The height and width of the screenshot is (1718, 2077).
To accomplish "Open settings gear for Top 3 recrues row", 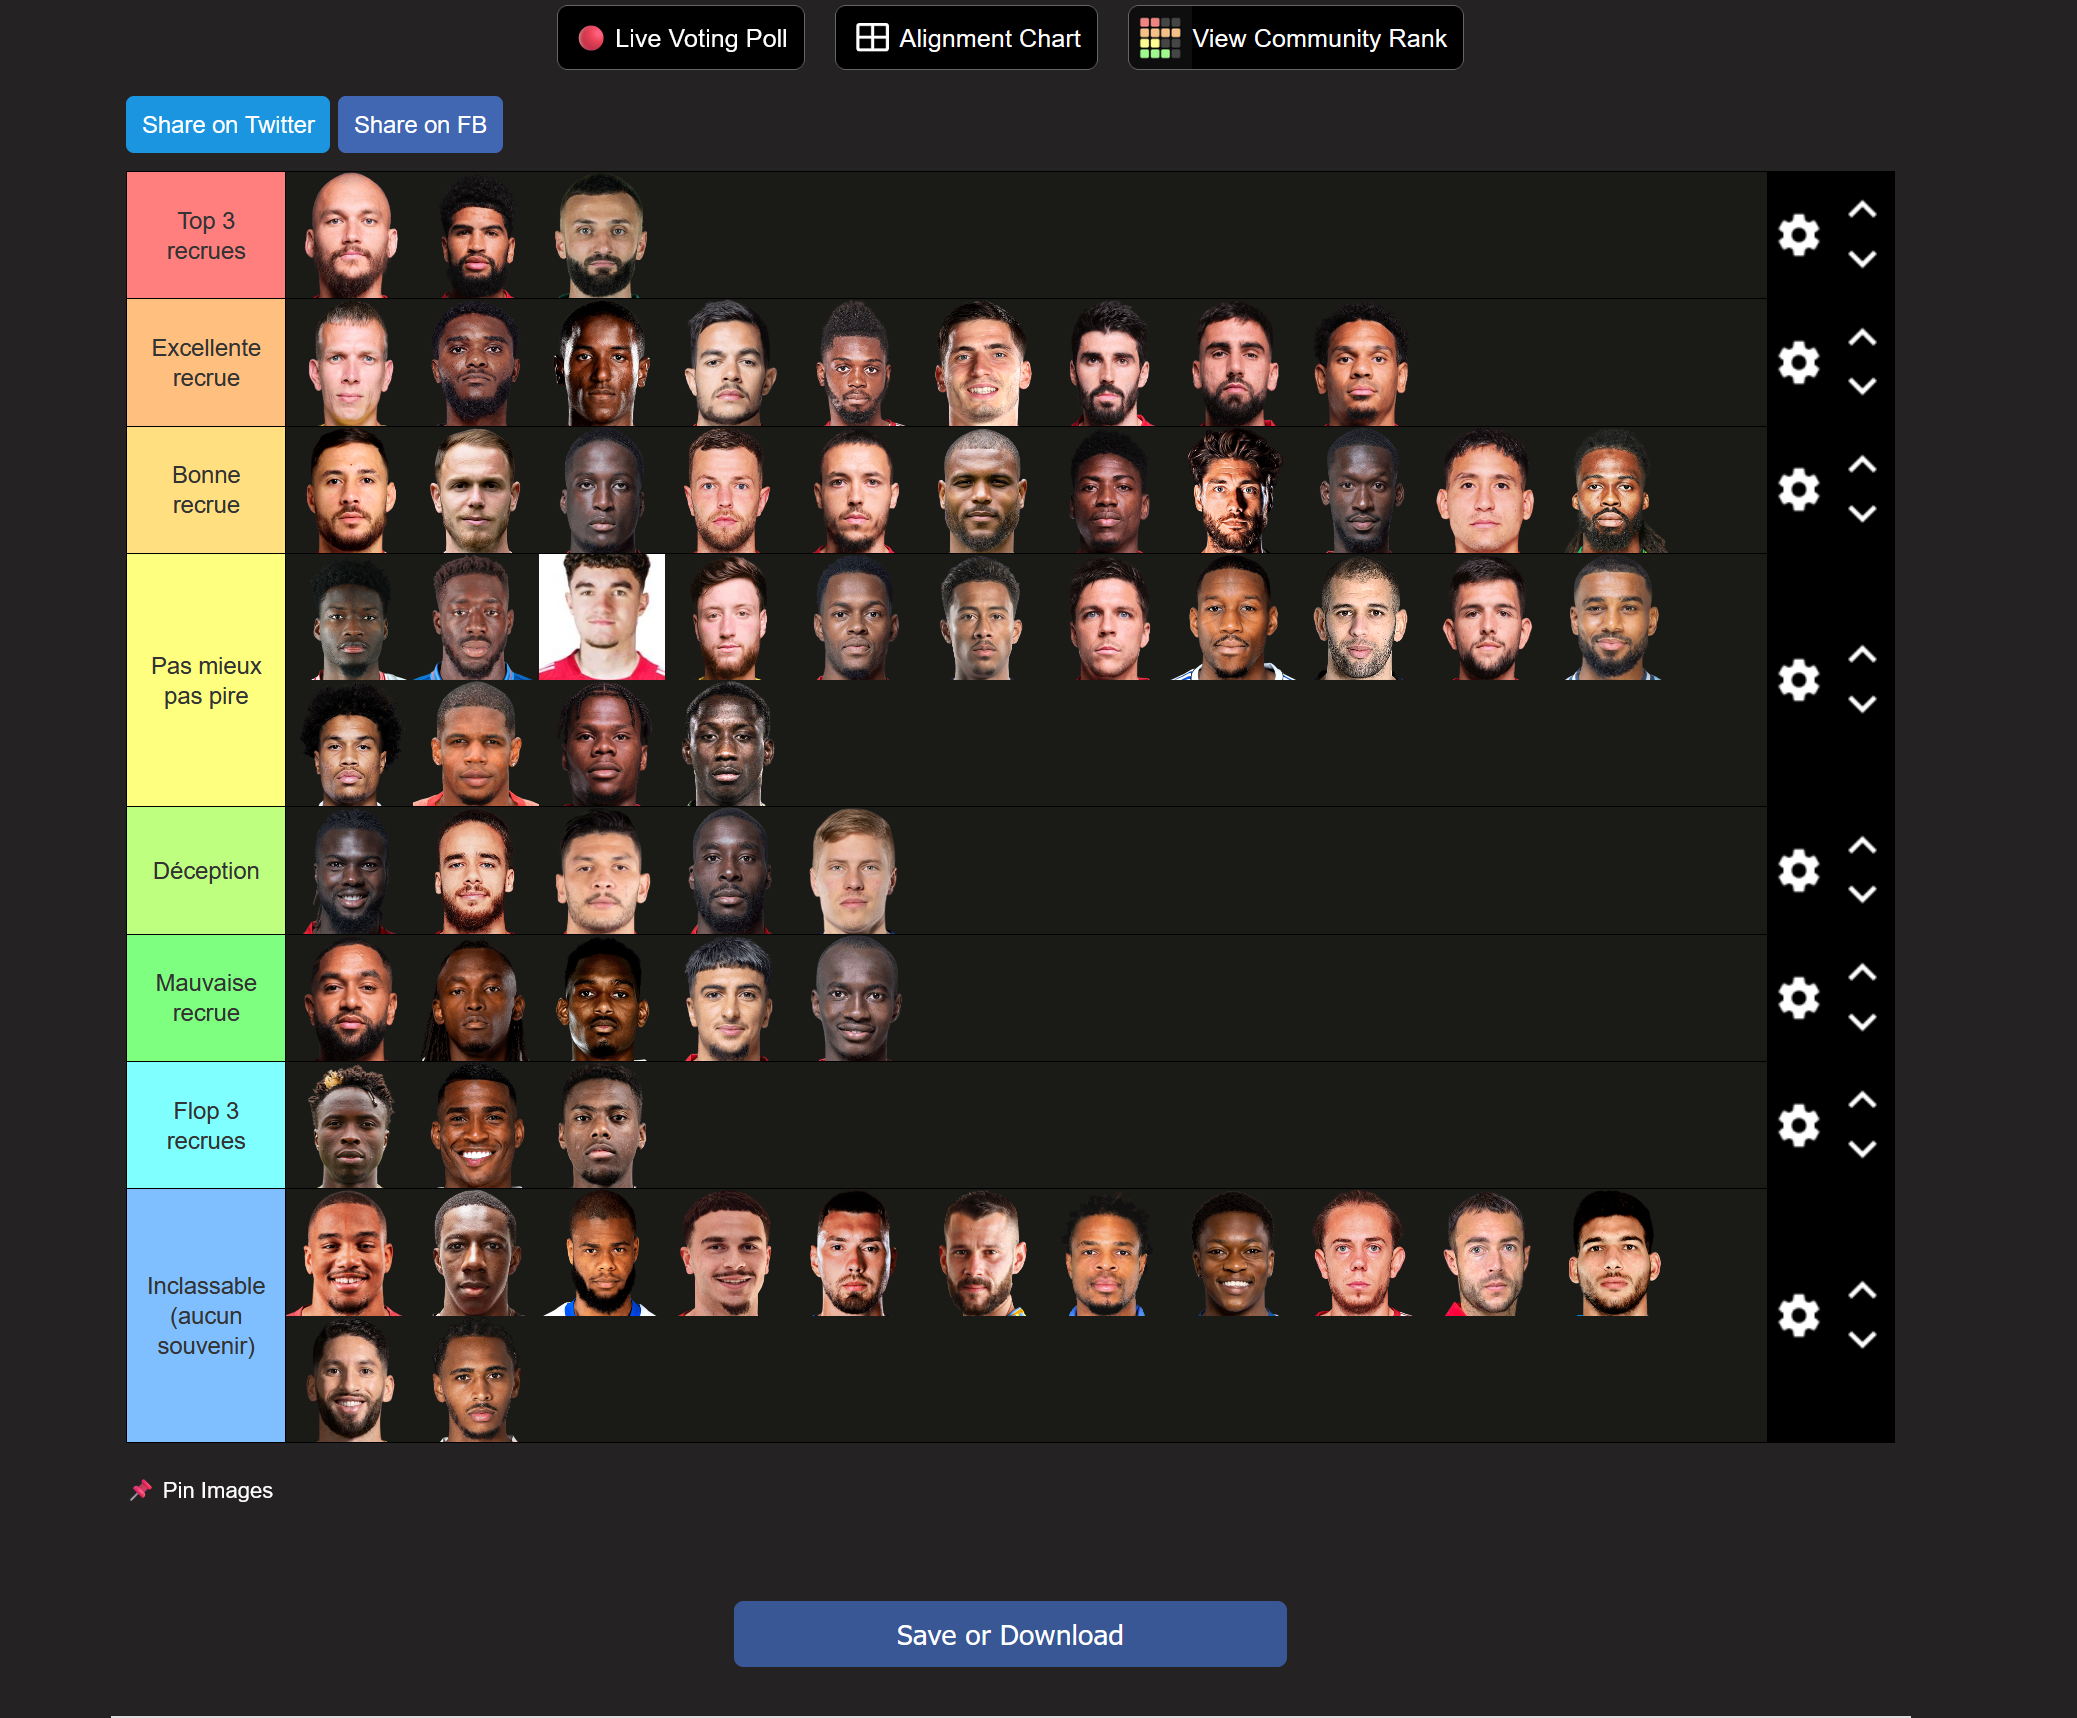I will tap(1798, 235).
